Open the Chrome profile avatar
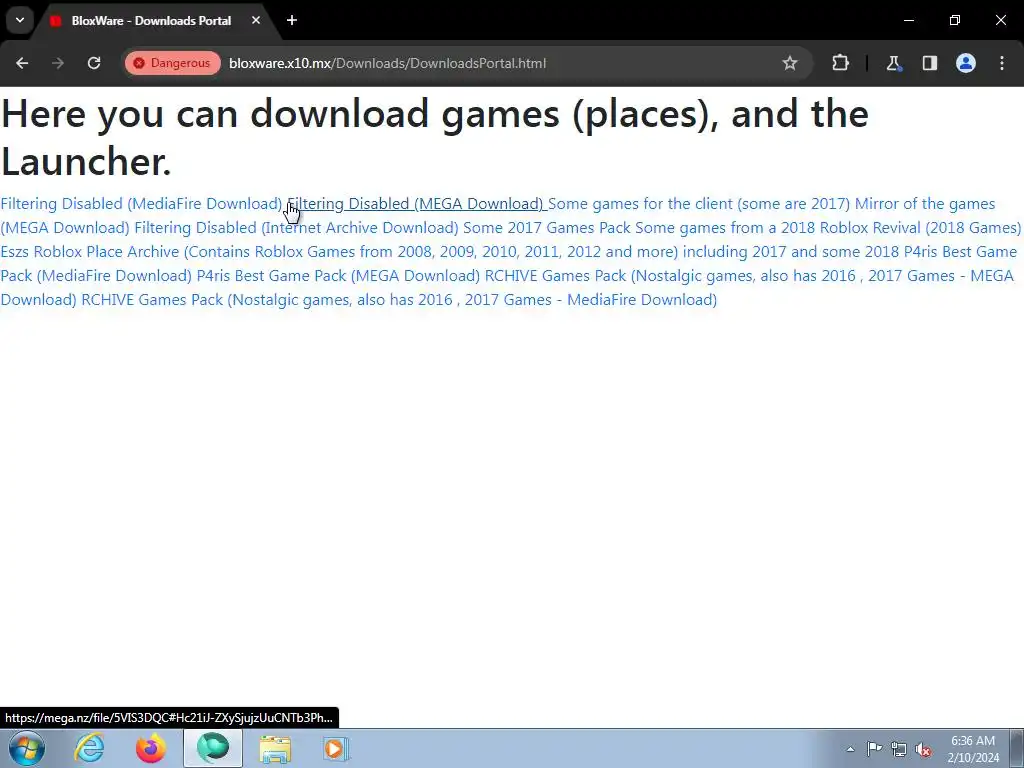1024x768 pixels. [966, 63]
